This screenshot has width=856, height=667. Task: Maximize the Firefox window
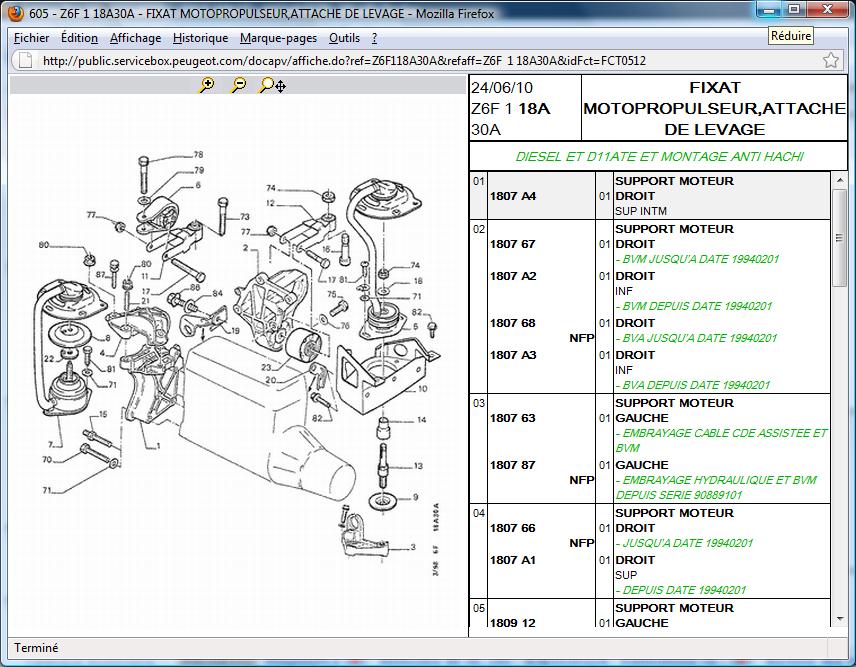point(794,10)
